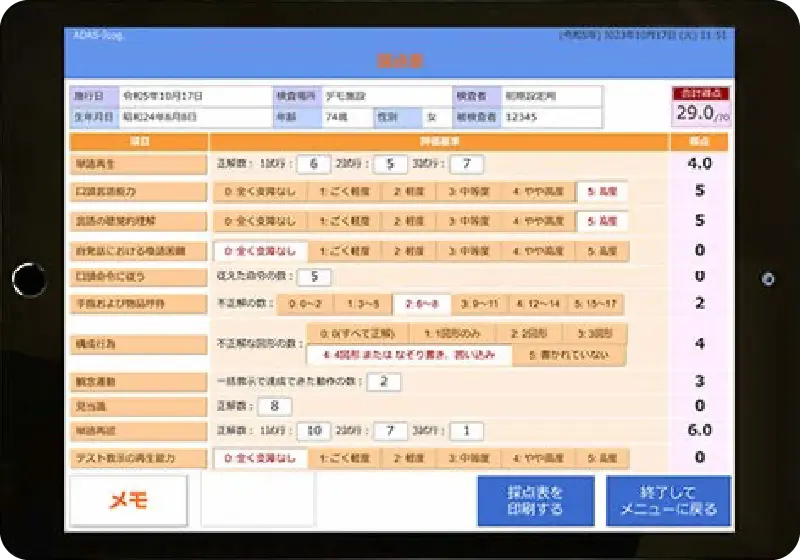Tap 終了してメニューに戻る button
Image resolution: width=800 pixels, height=560 pixels.
(668, 500)
